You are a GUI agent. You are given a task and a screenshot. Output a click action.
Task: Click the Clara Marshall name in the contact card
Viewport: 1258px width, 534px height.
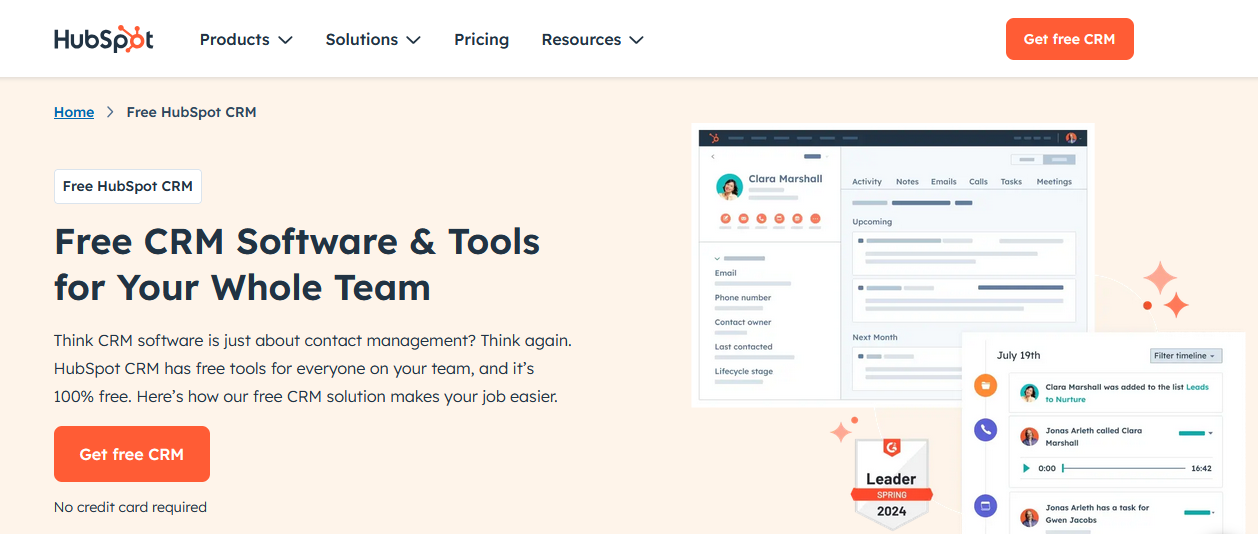[x=785, y=179]
